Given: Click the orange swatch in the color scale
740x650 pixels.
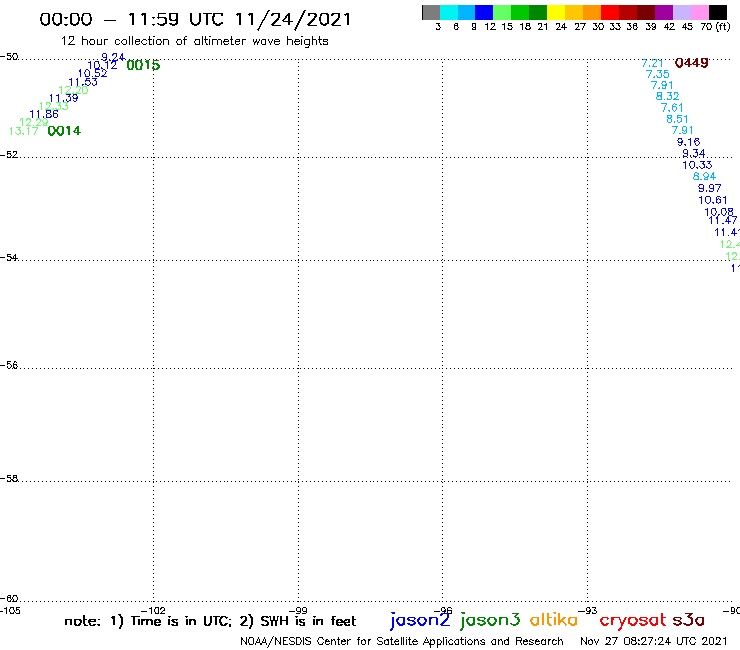Looking at the screenshot, I should [592, 12].
